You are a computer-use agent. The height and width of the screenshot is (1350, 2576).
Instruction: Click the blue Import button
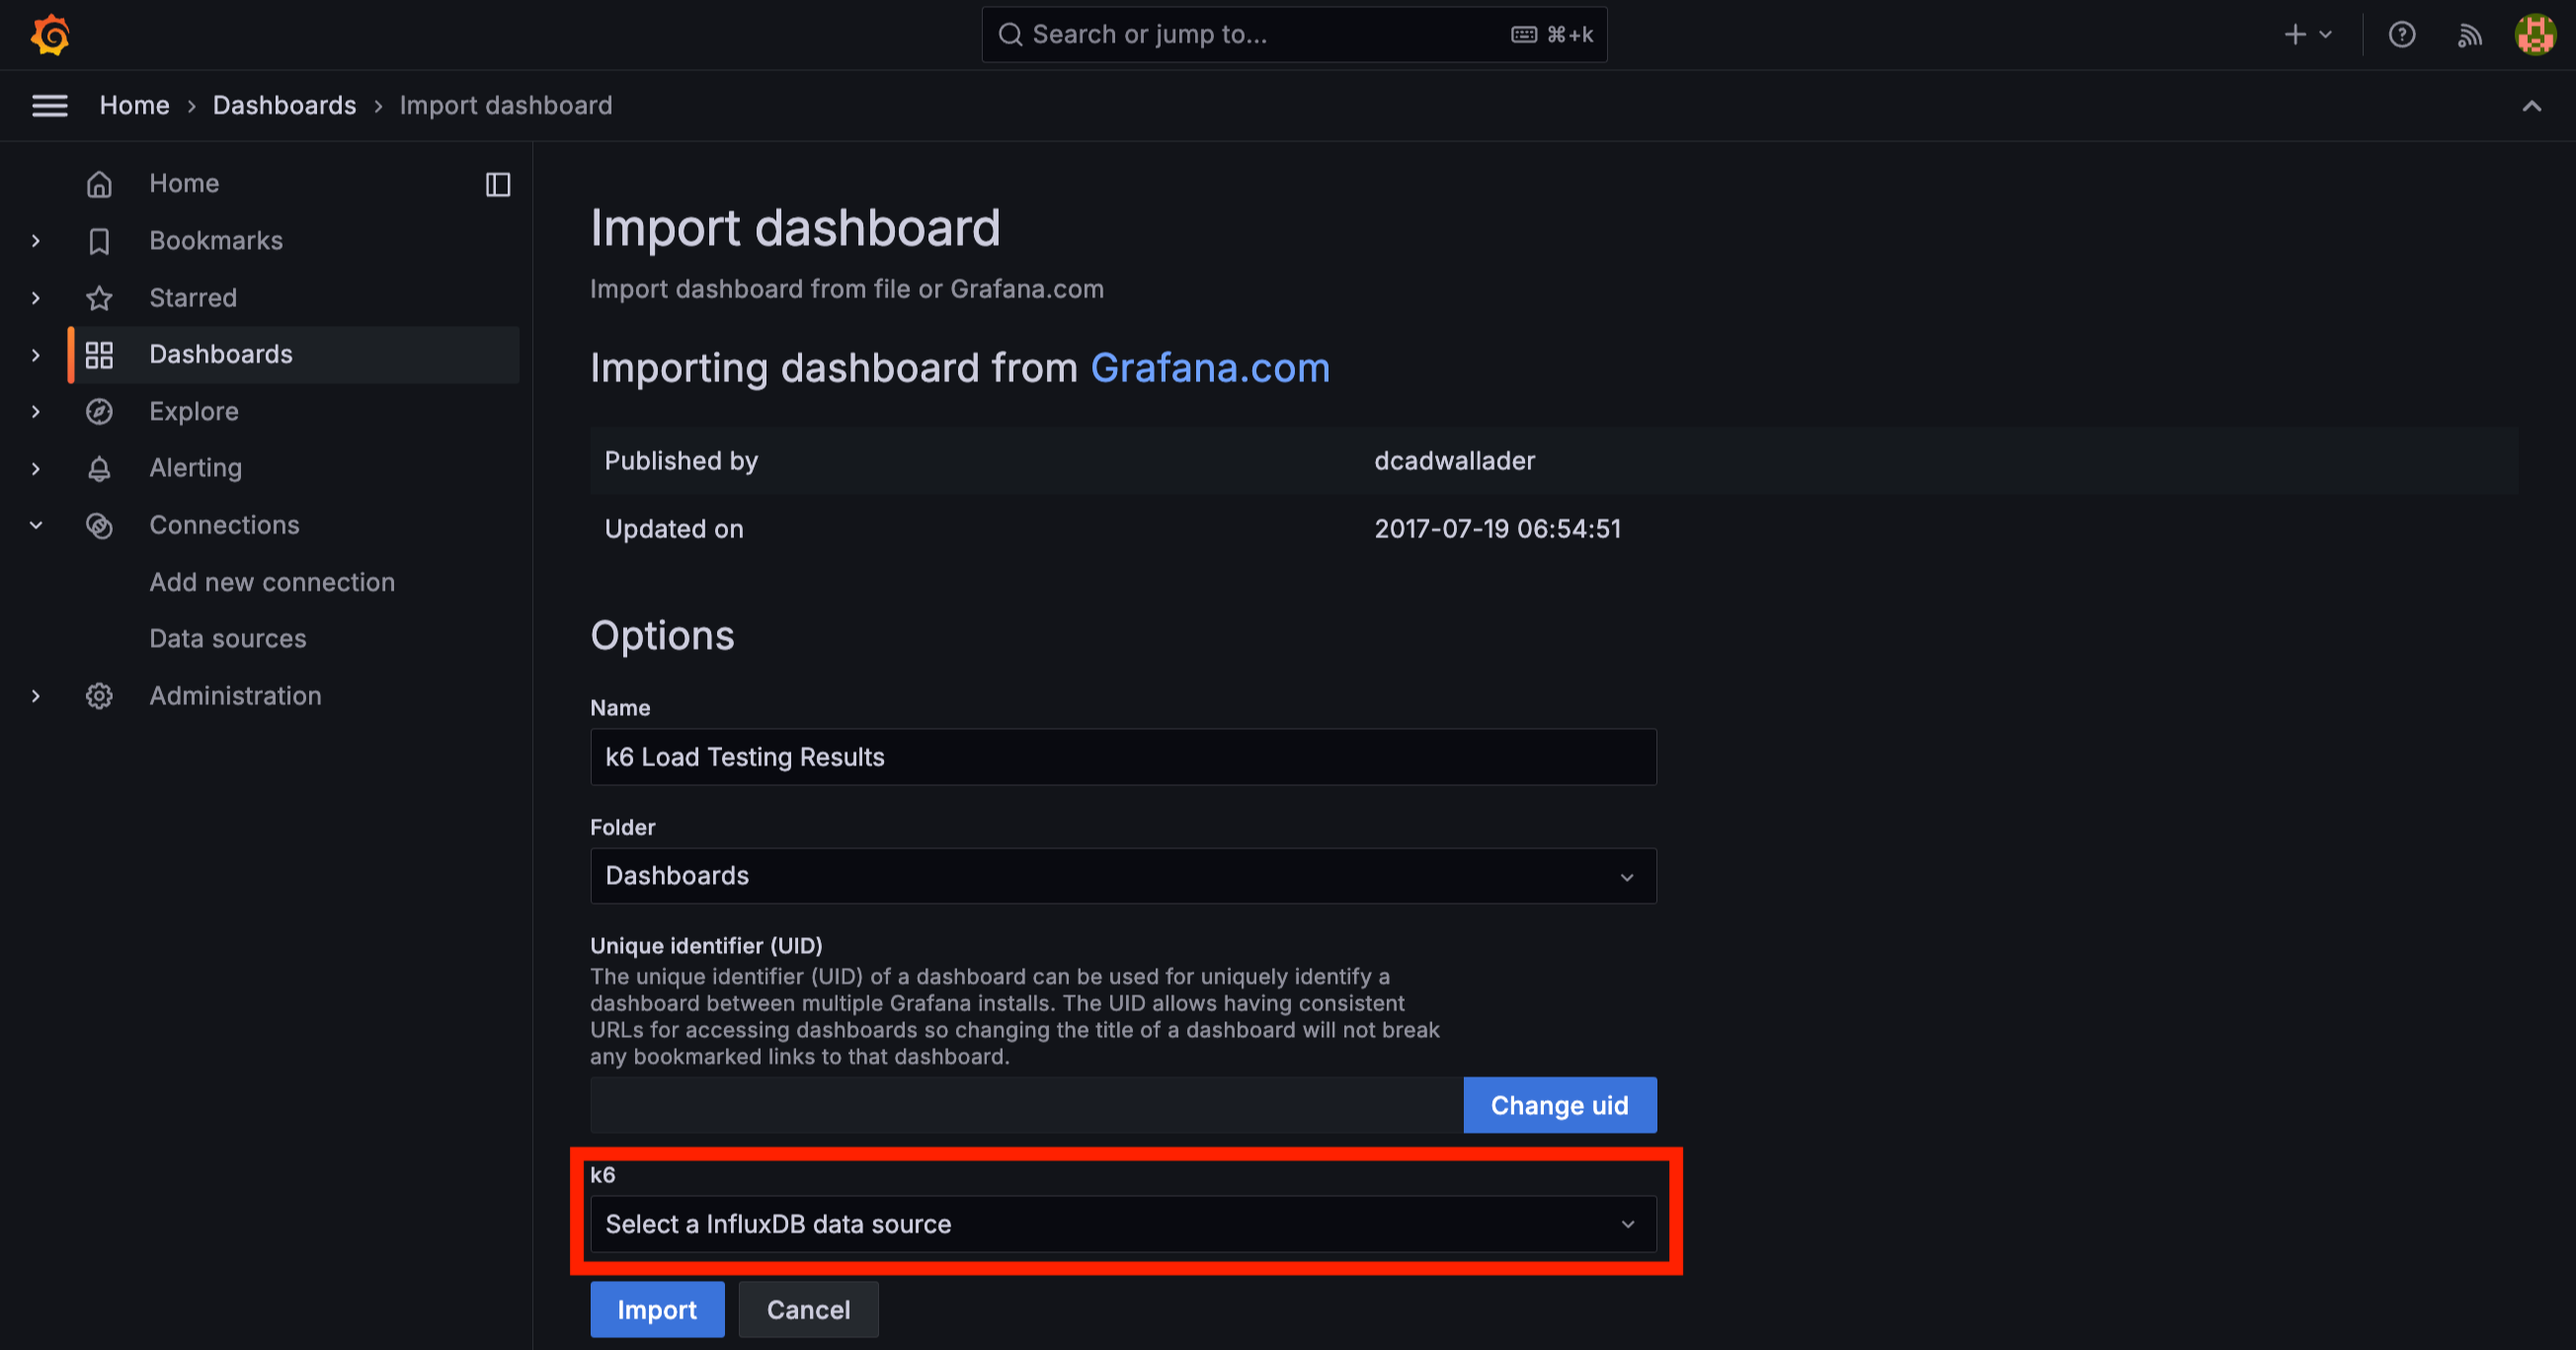point(657,1310)
